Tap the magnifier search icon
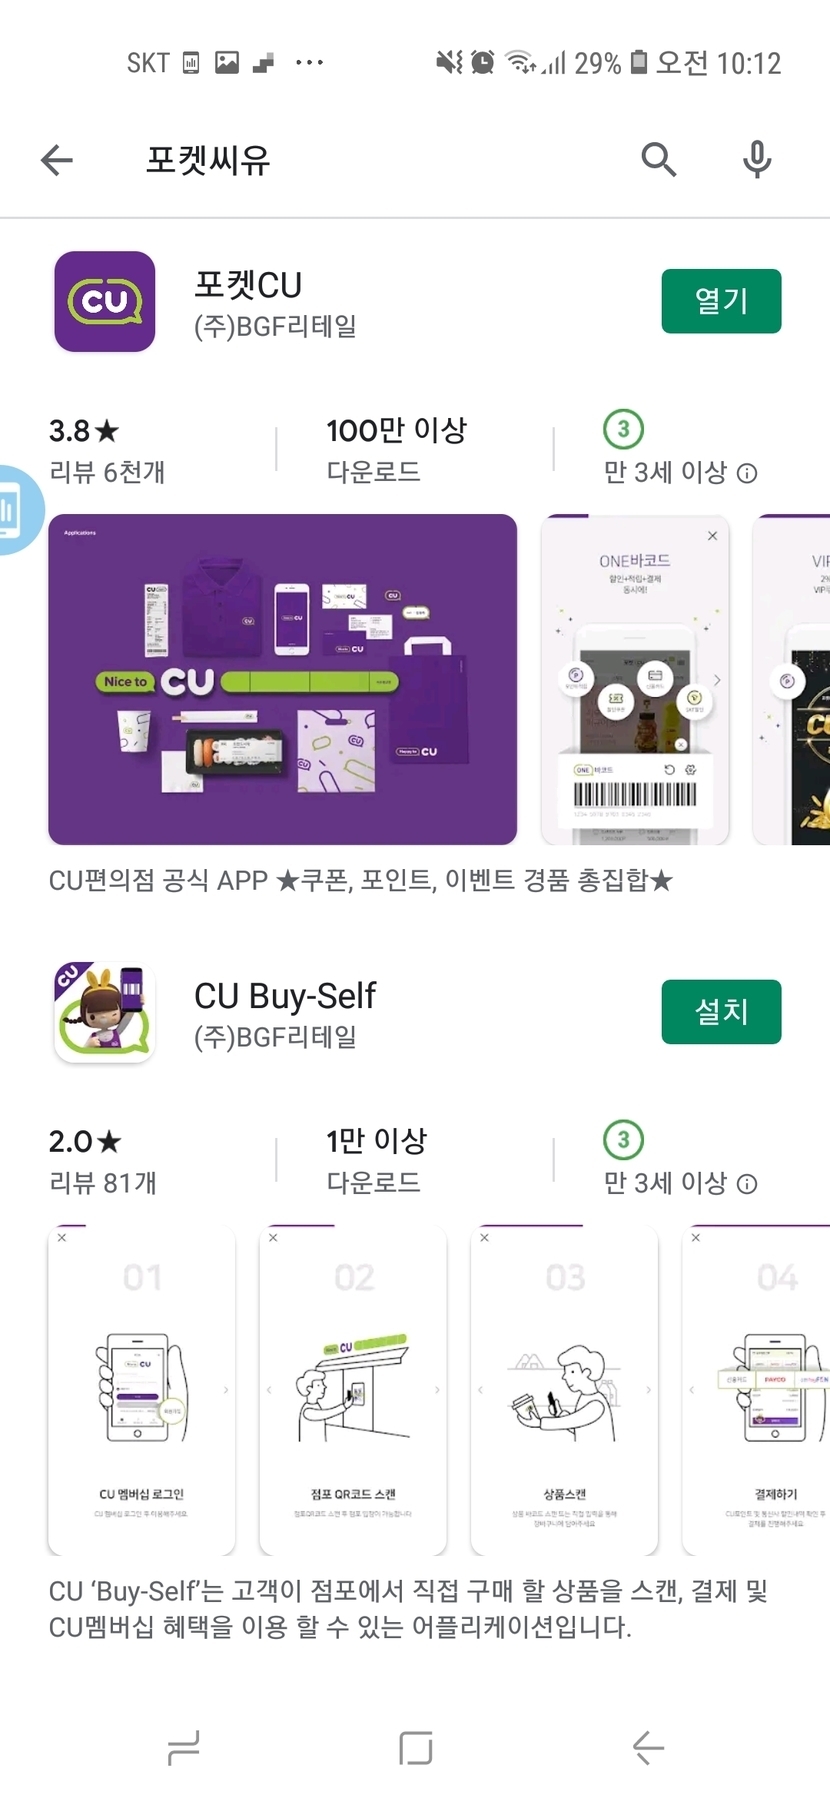Screen dimensions: 830x1798 [659, 159]
